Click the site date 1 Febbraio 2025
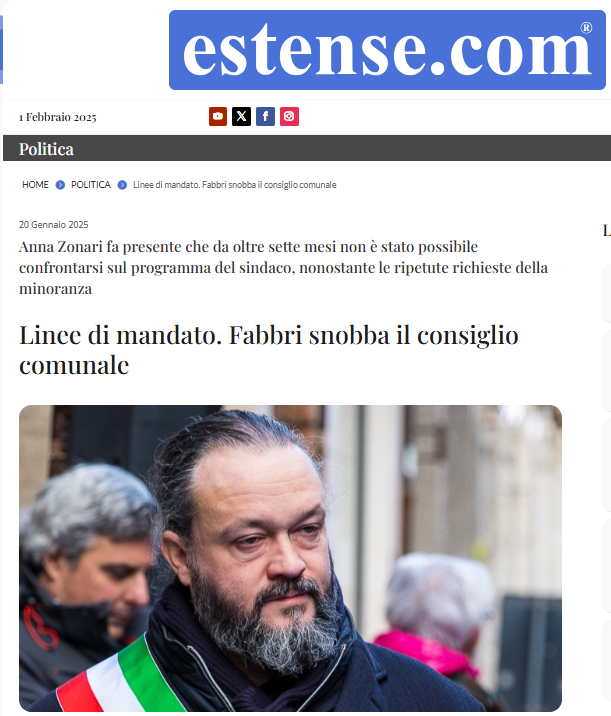The width and height of the screenshot is (611, 716). click(58, 117)
